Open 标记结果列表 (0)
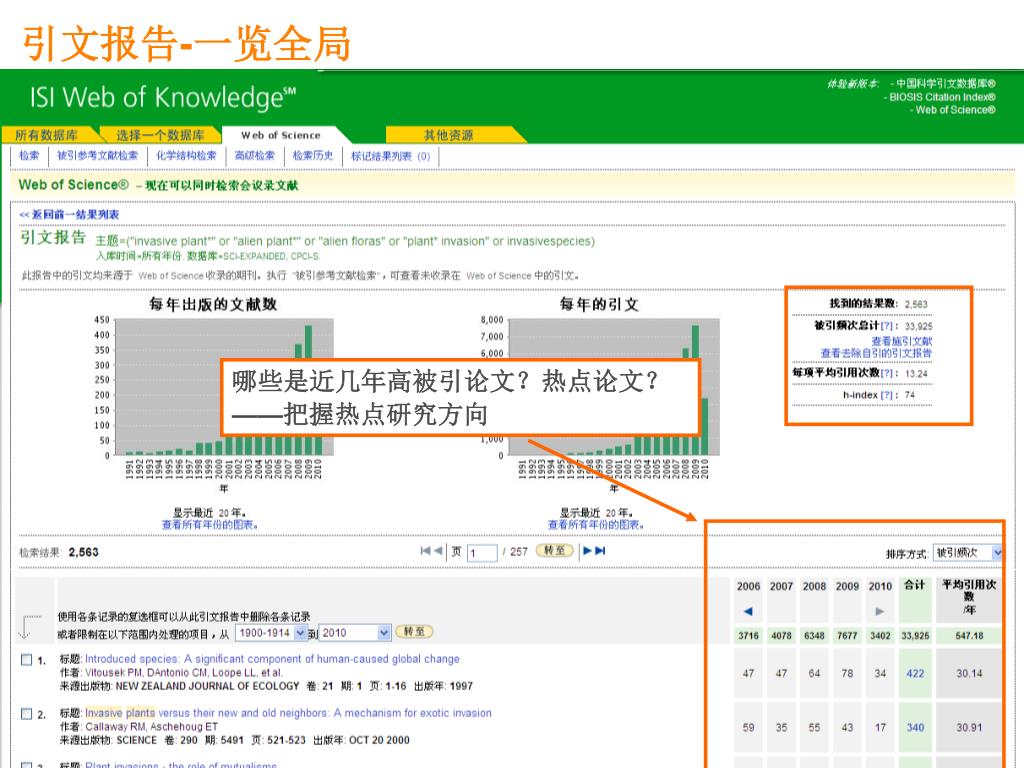This screenshot has height=768, width=1024. point(391,156)
